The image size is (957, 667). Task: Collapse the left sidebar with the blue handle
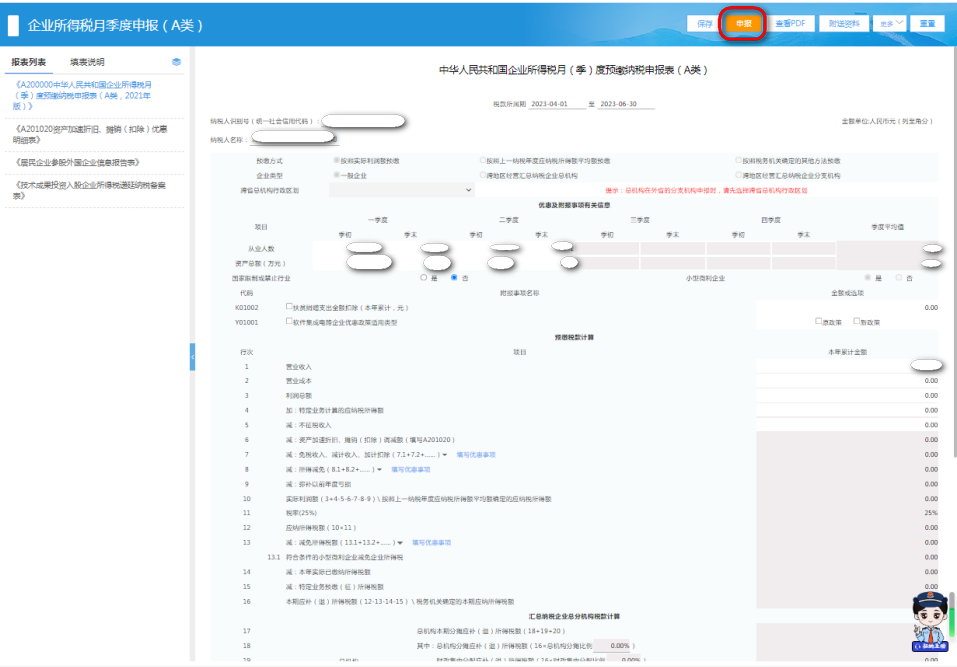(x=192, y=357)
